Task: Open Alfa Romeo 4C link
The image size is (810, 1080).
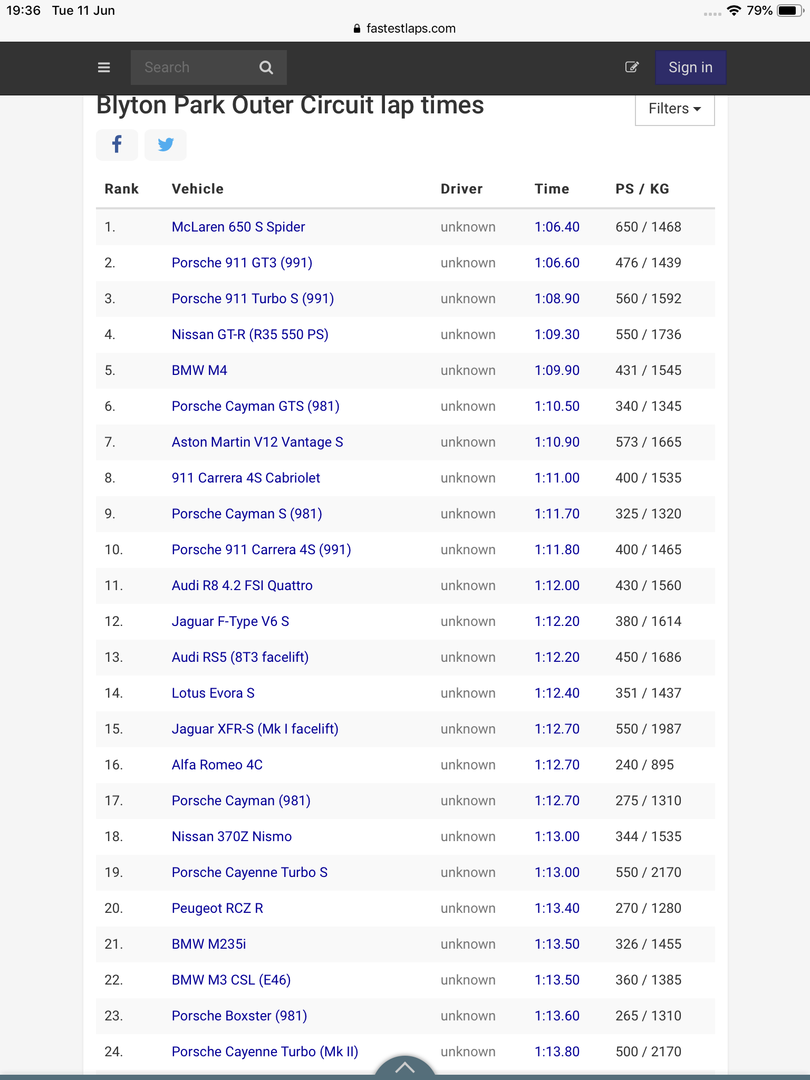Action: [217, 765]
